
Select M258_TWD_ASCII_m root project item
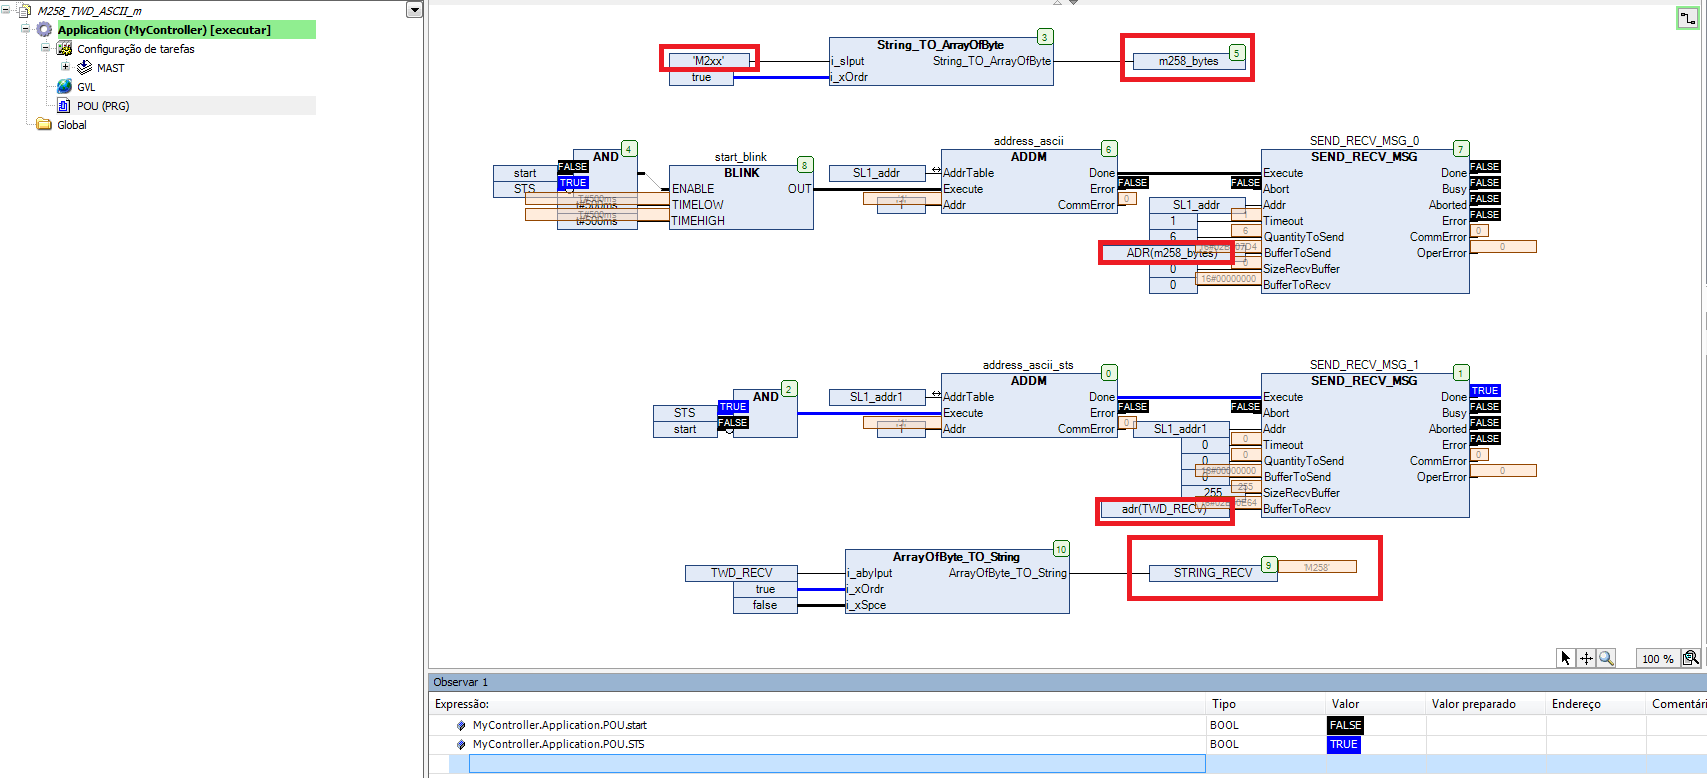point(89,11)
